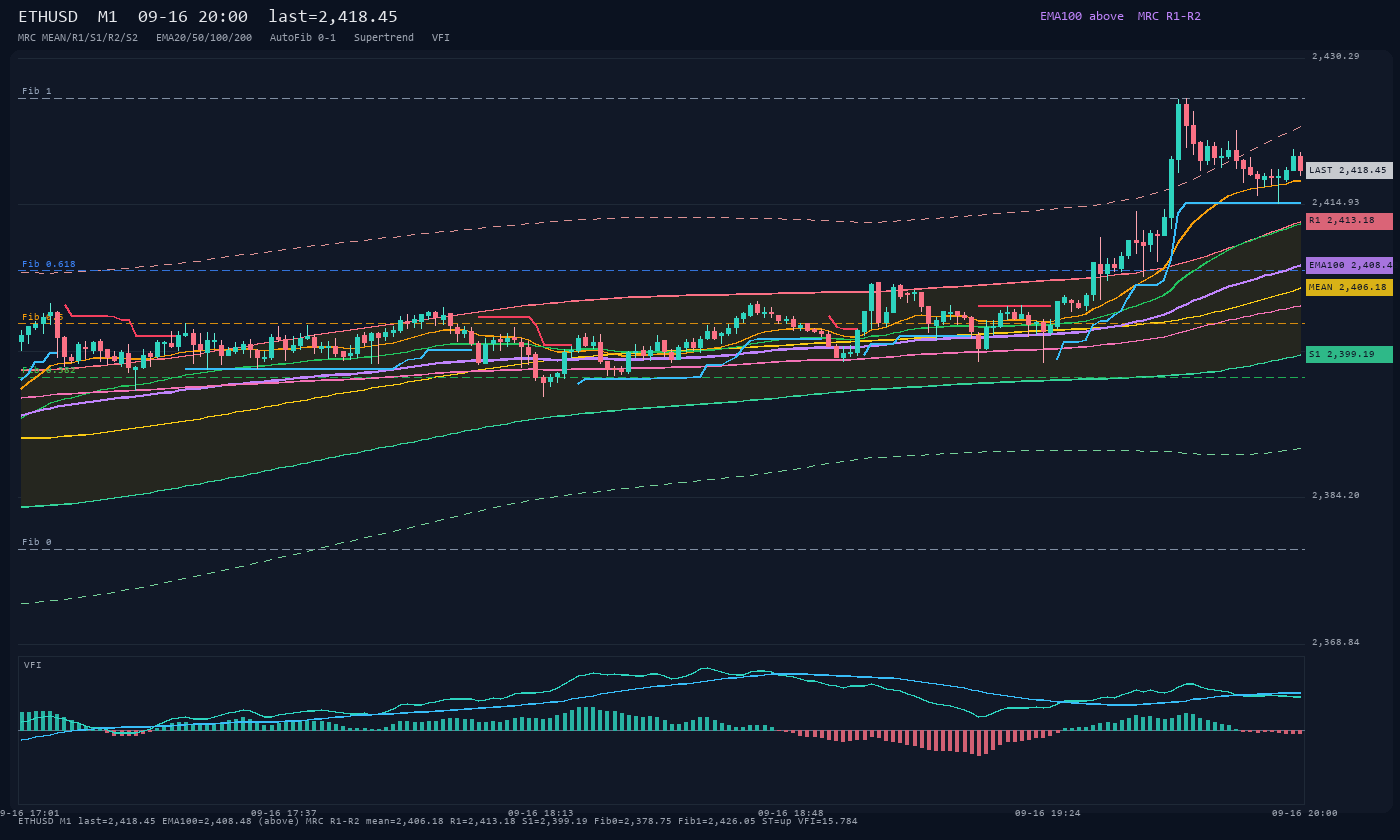Click the VFI entry in the top legend row

point(441,37)
